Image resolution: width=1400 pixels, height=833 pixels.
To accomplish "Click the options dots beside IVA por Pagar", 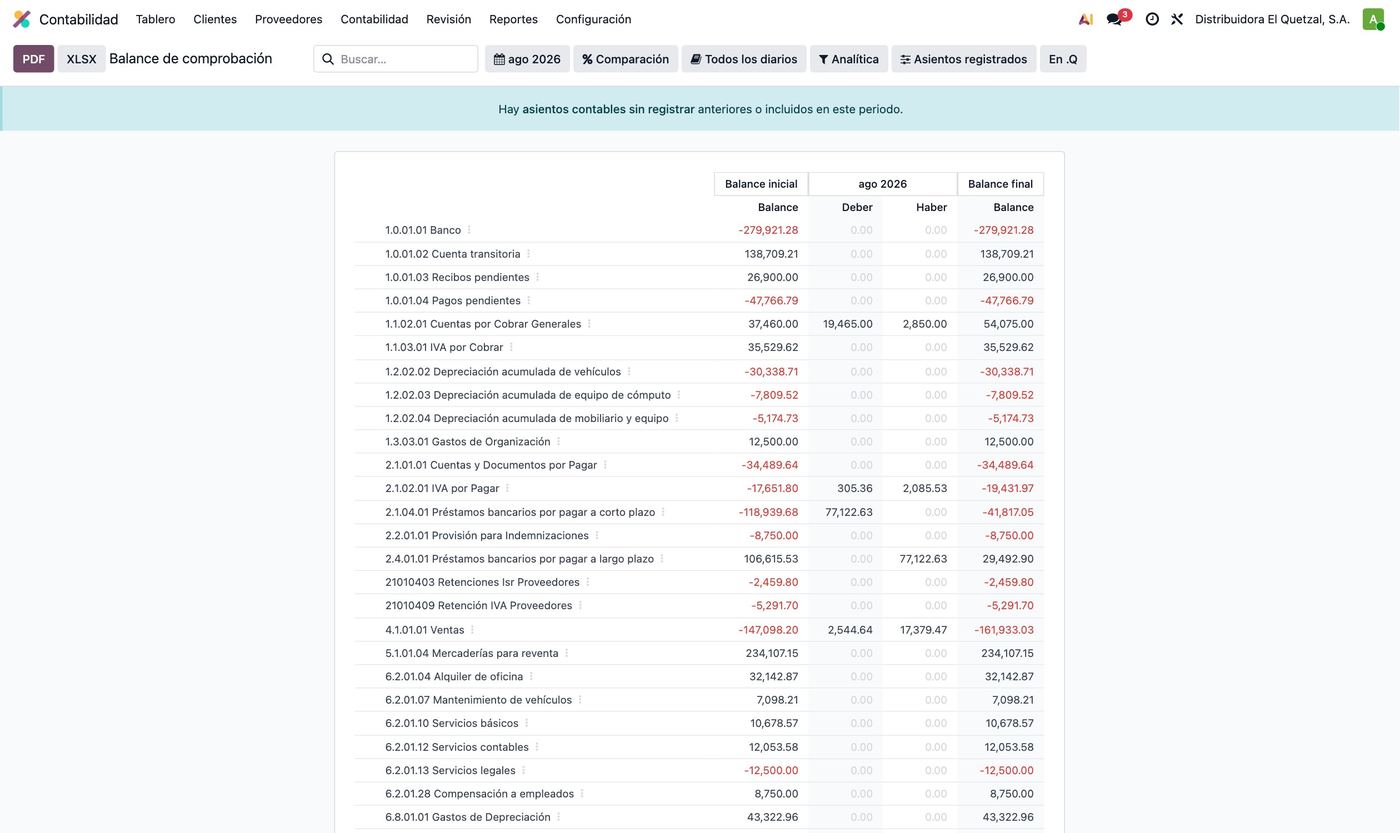I will pyautogui.click(x=507, y=488).
